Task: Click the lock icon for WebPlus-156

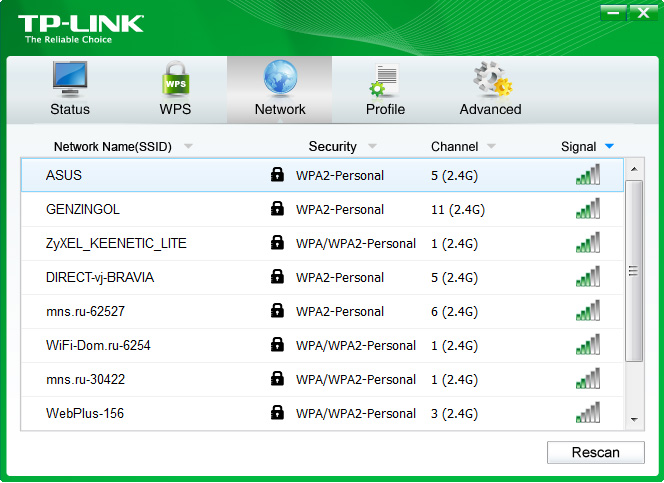Action: pyautogui.click(x=277, y=412)
